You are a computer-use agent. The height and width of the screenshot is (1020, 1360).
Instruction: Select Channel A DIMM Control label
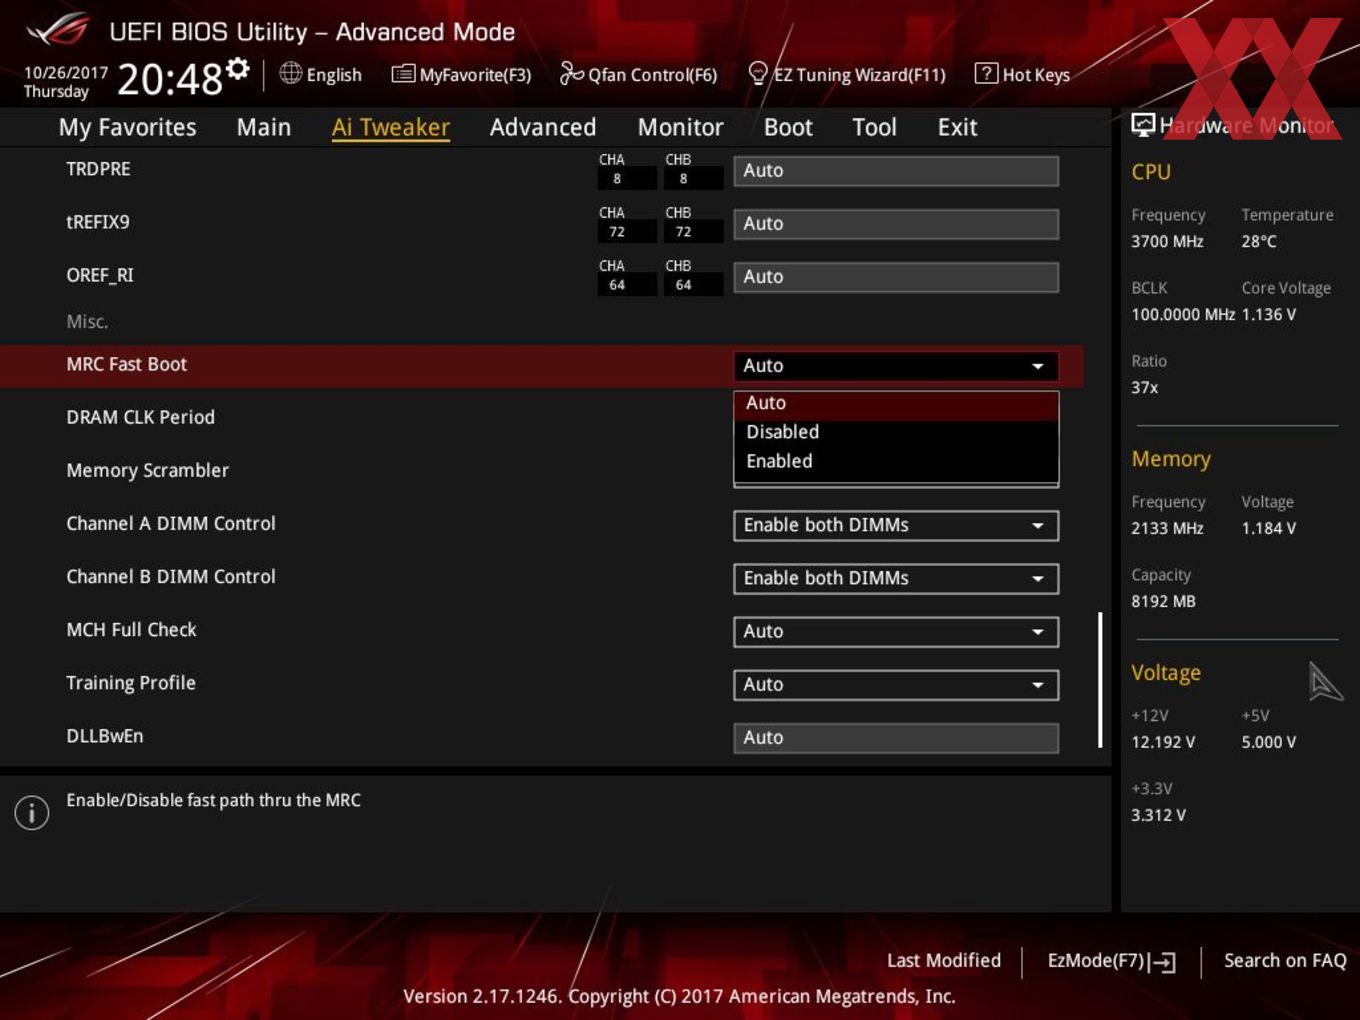coord(171,523)
